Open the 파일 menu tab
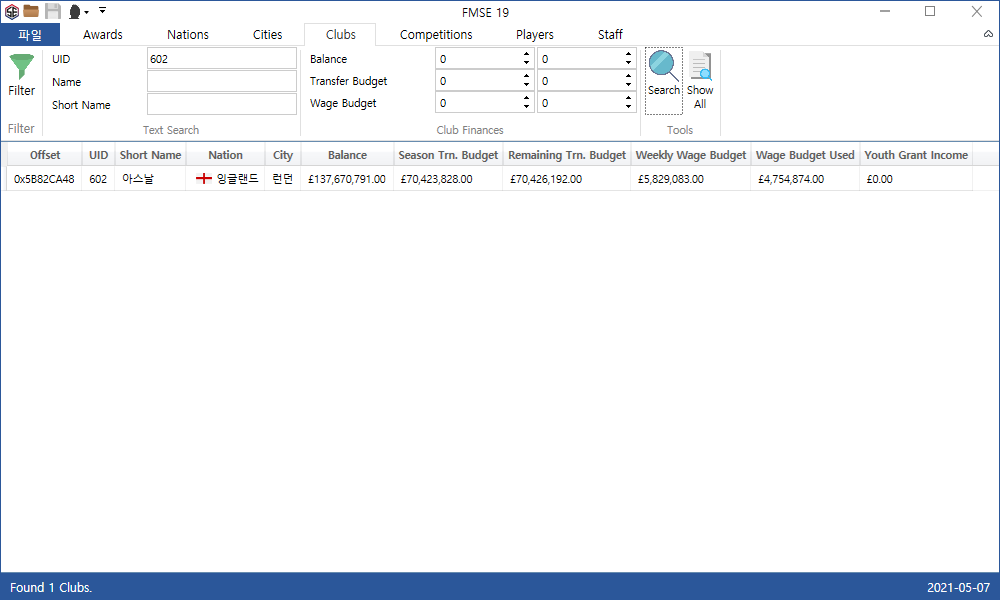 30,34
